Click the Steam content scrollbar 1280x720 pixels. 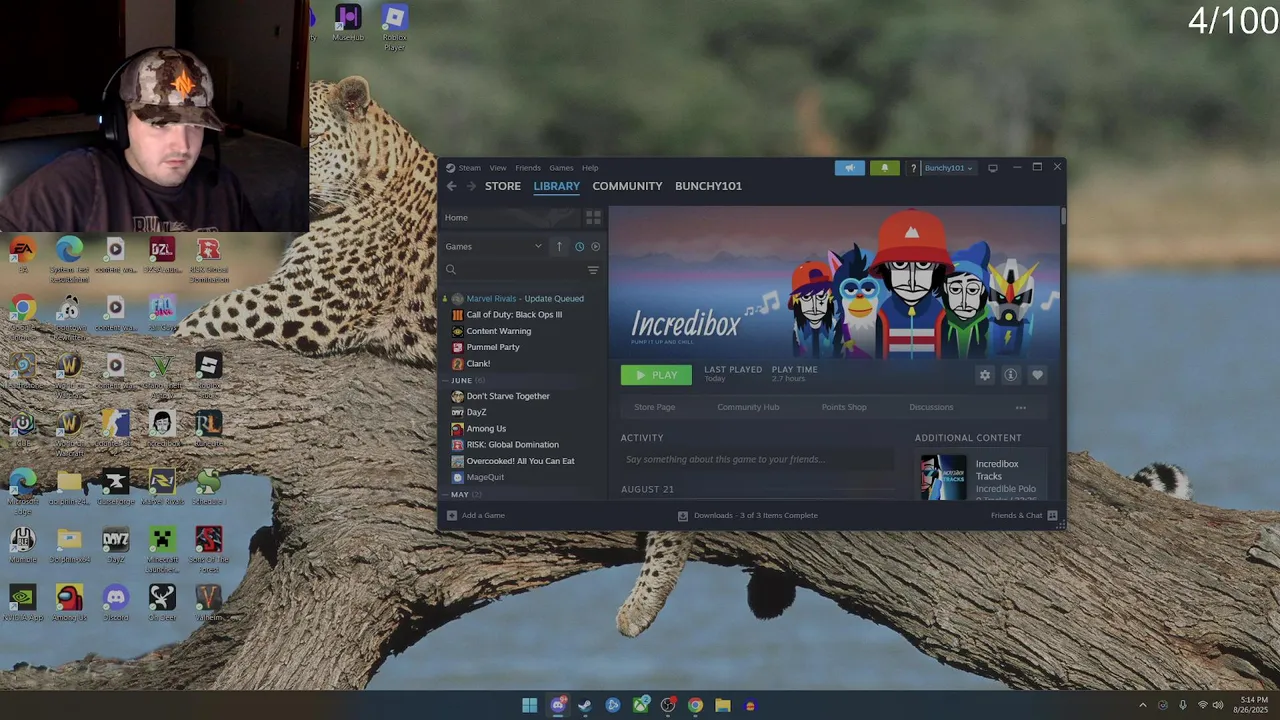point(1063,217)
